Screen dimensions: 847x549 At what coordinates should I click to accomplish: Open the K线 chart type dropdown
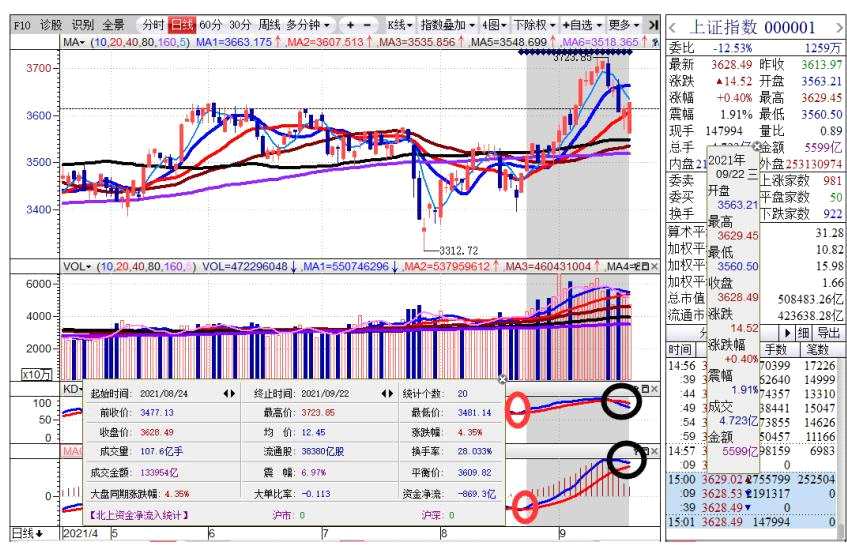(x=400, y=25)
